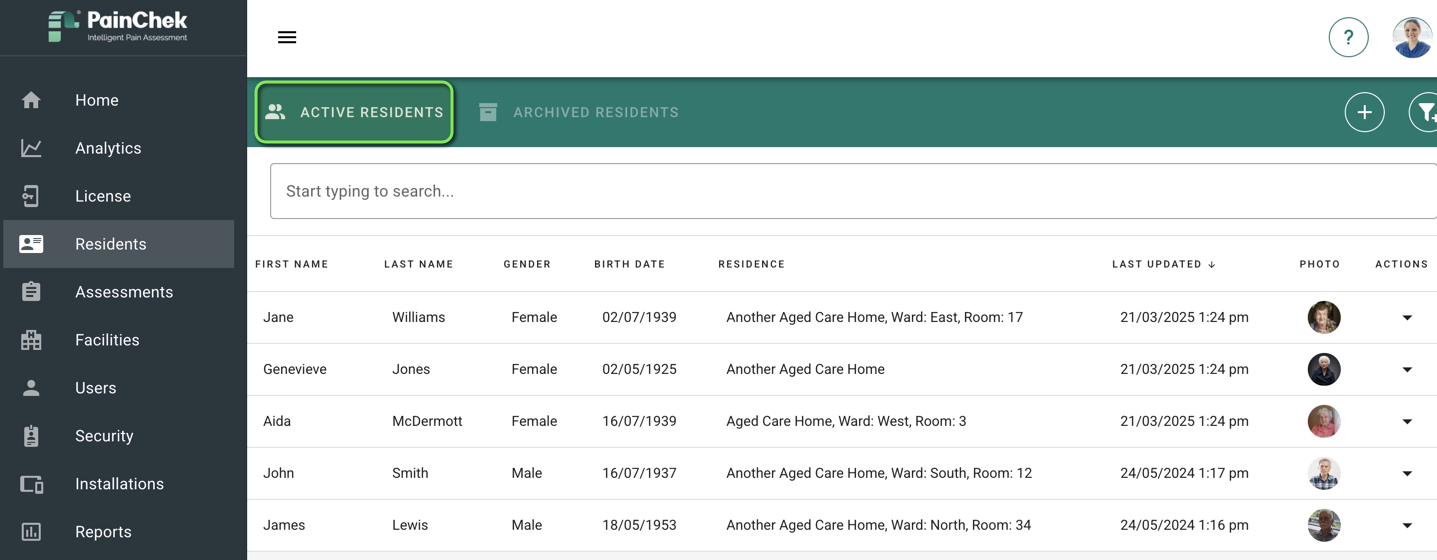Sort by Last Name column header
The width and height of the screenshot is (1437, 560).
click(419, 264)
